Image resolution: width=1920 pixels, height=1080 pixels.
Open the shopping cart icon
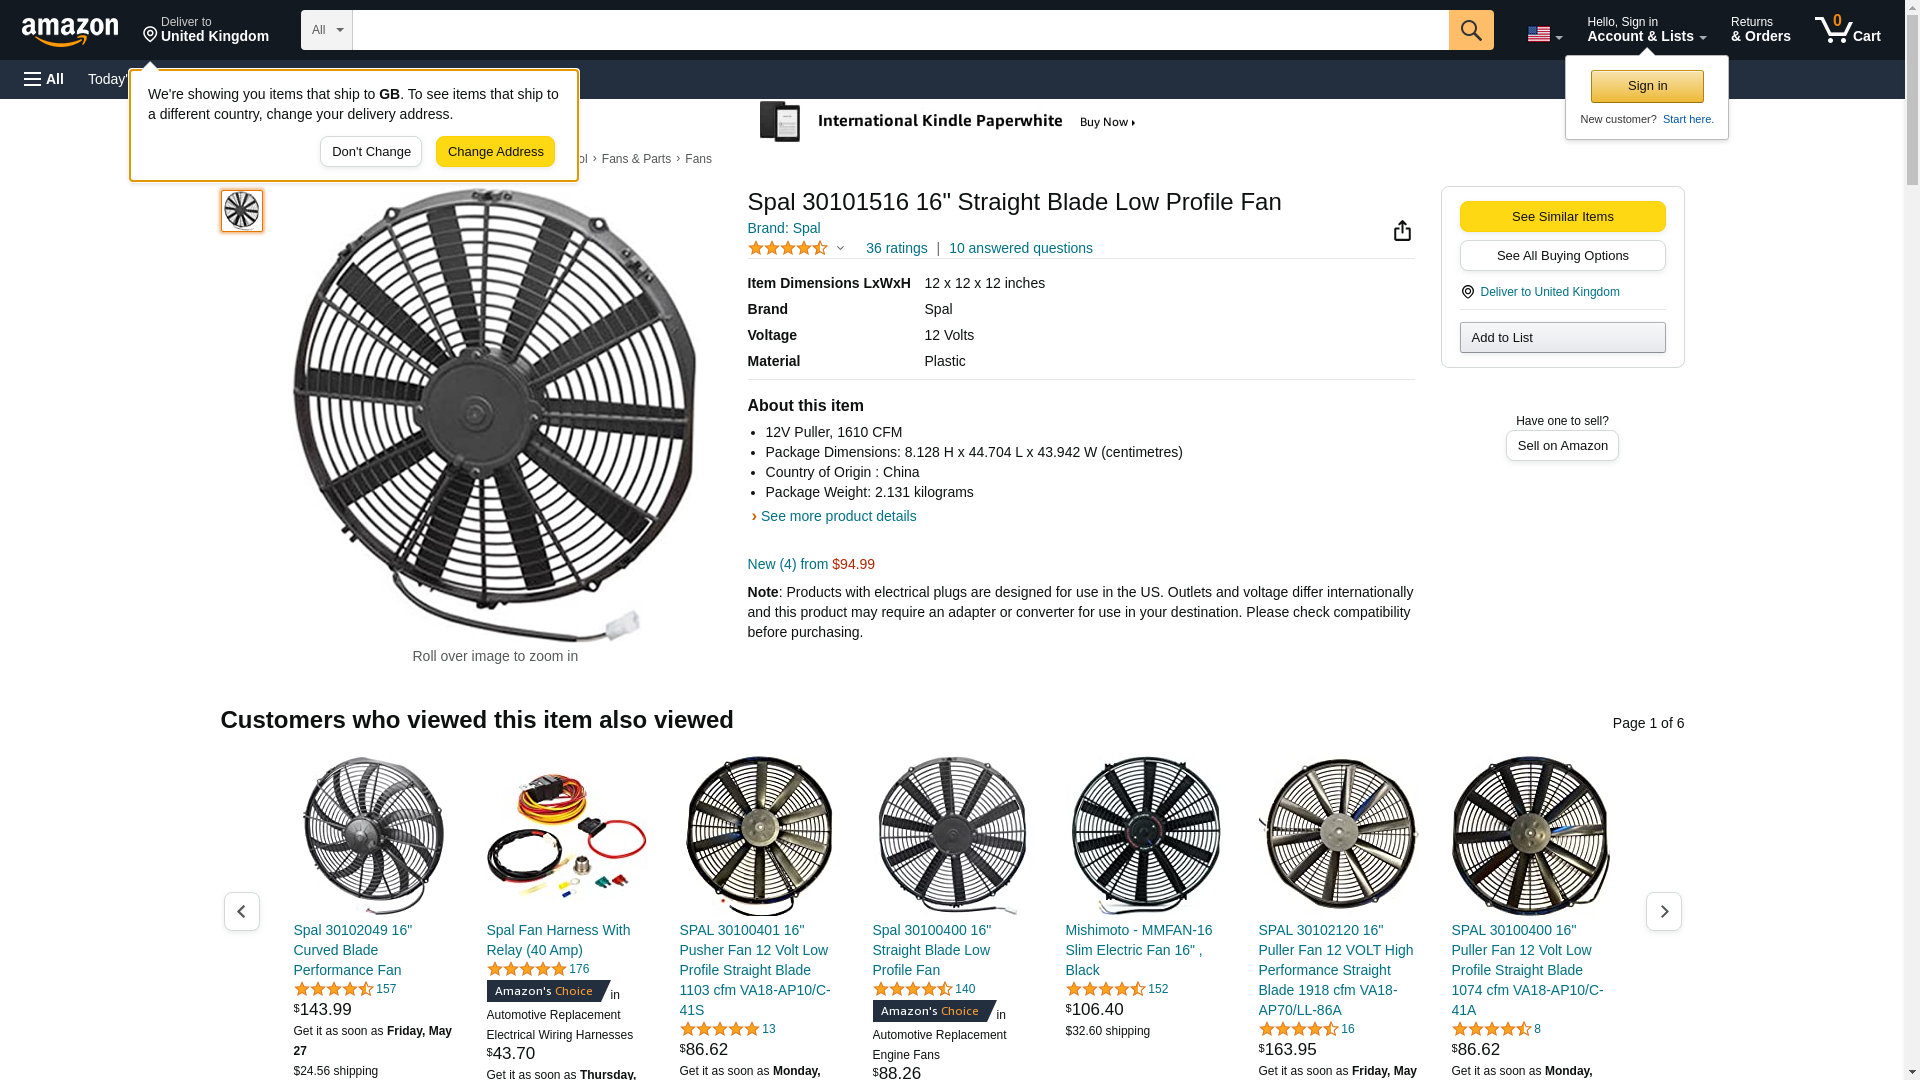[1847, 30]
